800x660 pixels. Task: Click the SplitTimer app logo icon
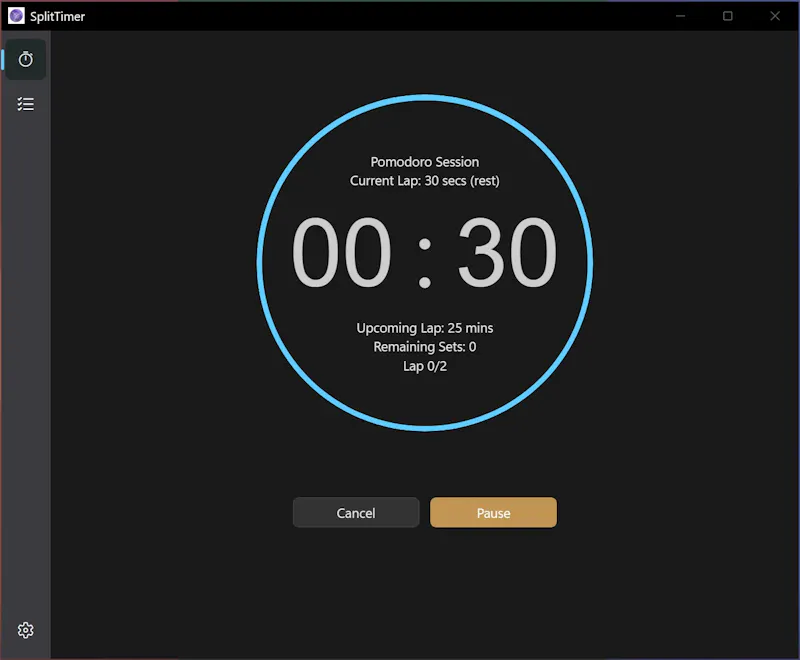pos(16,16)
